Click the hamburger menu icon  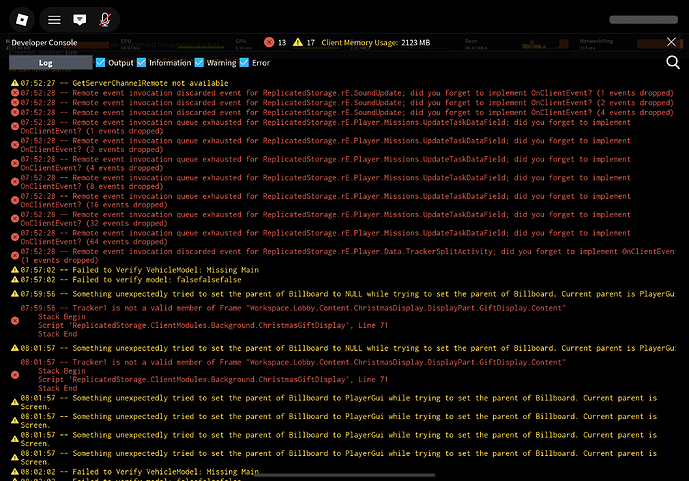pyautogui.click(x=54, y=19)
